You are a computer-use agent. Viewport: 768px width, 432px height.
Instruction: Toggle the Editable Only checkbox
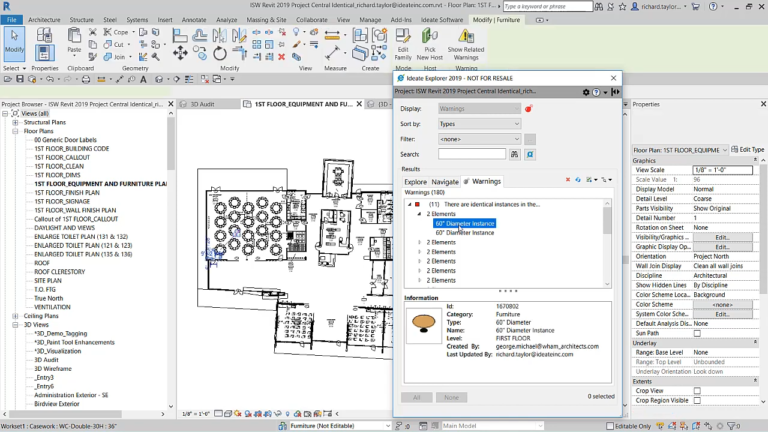pos(610,426)
